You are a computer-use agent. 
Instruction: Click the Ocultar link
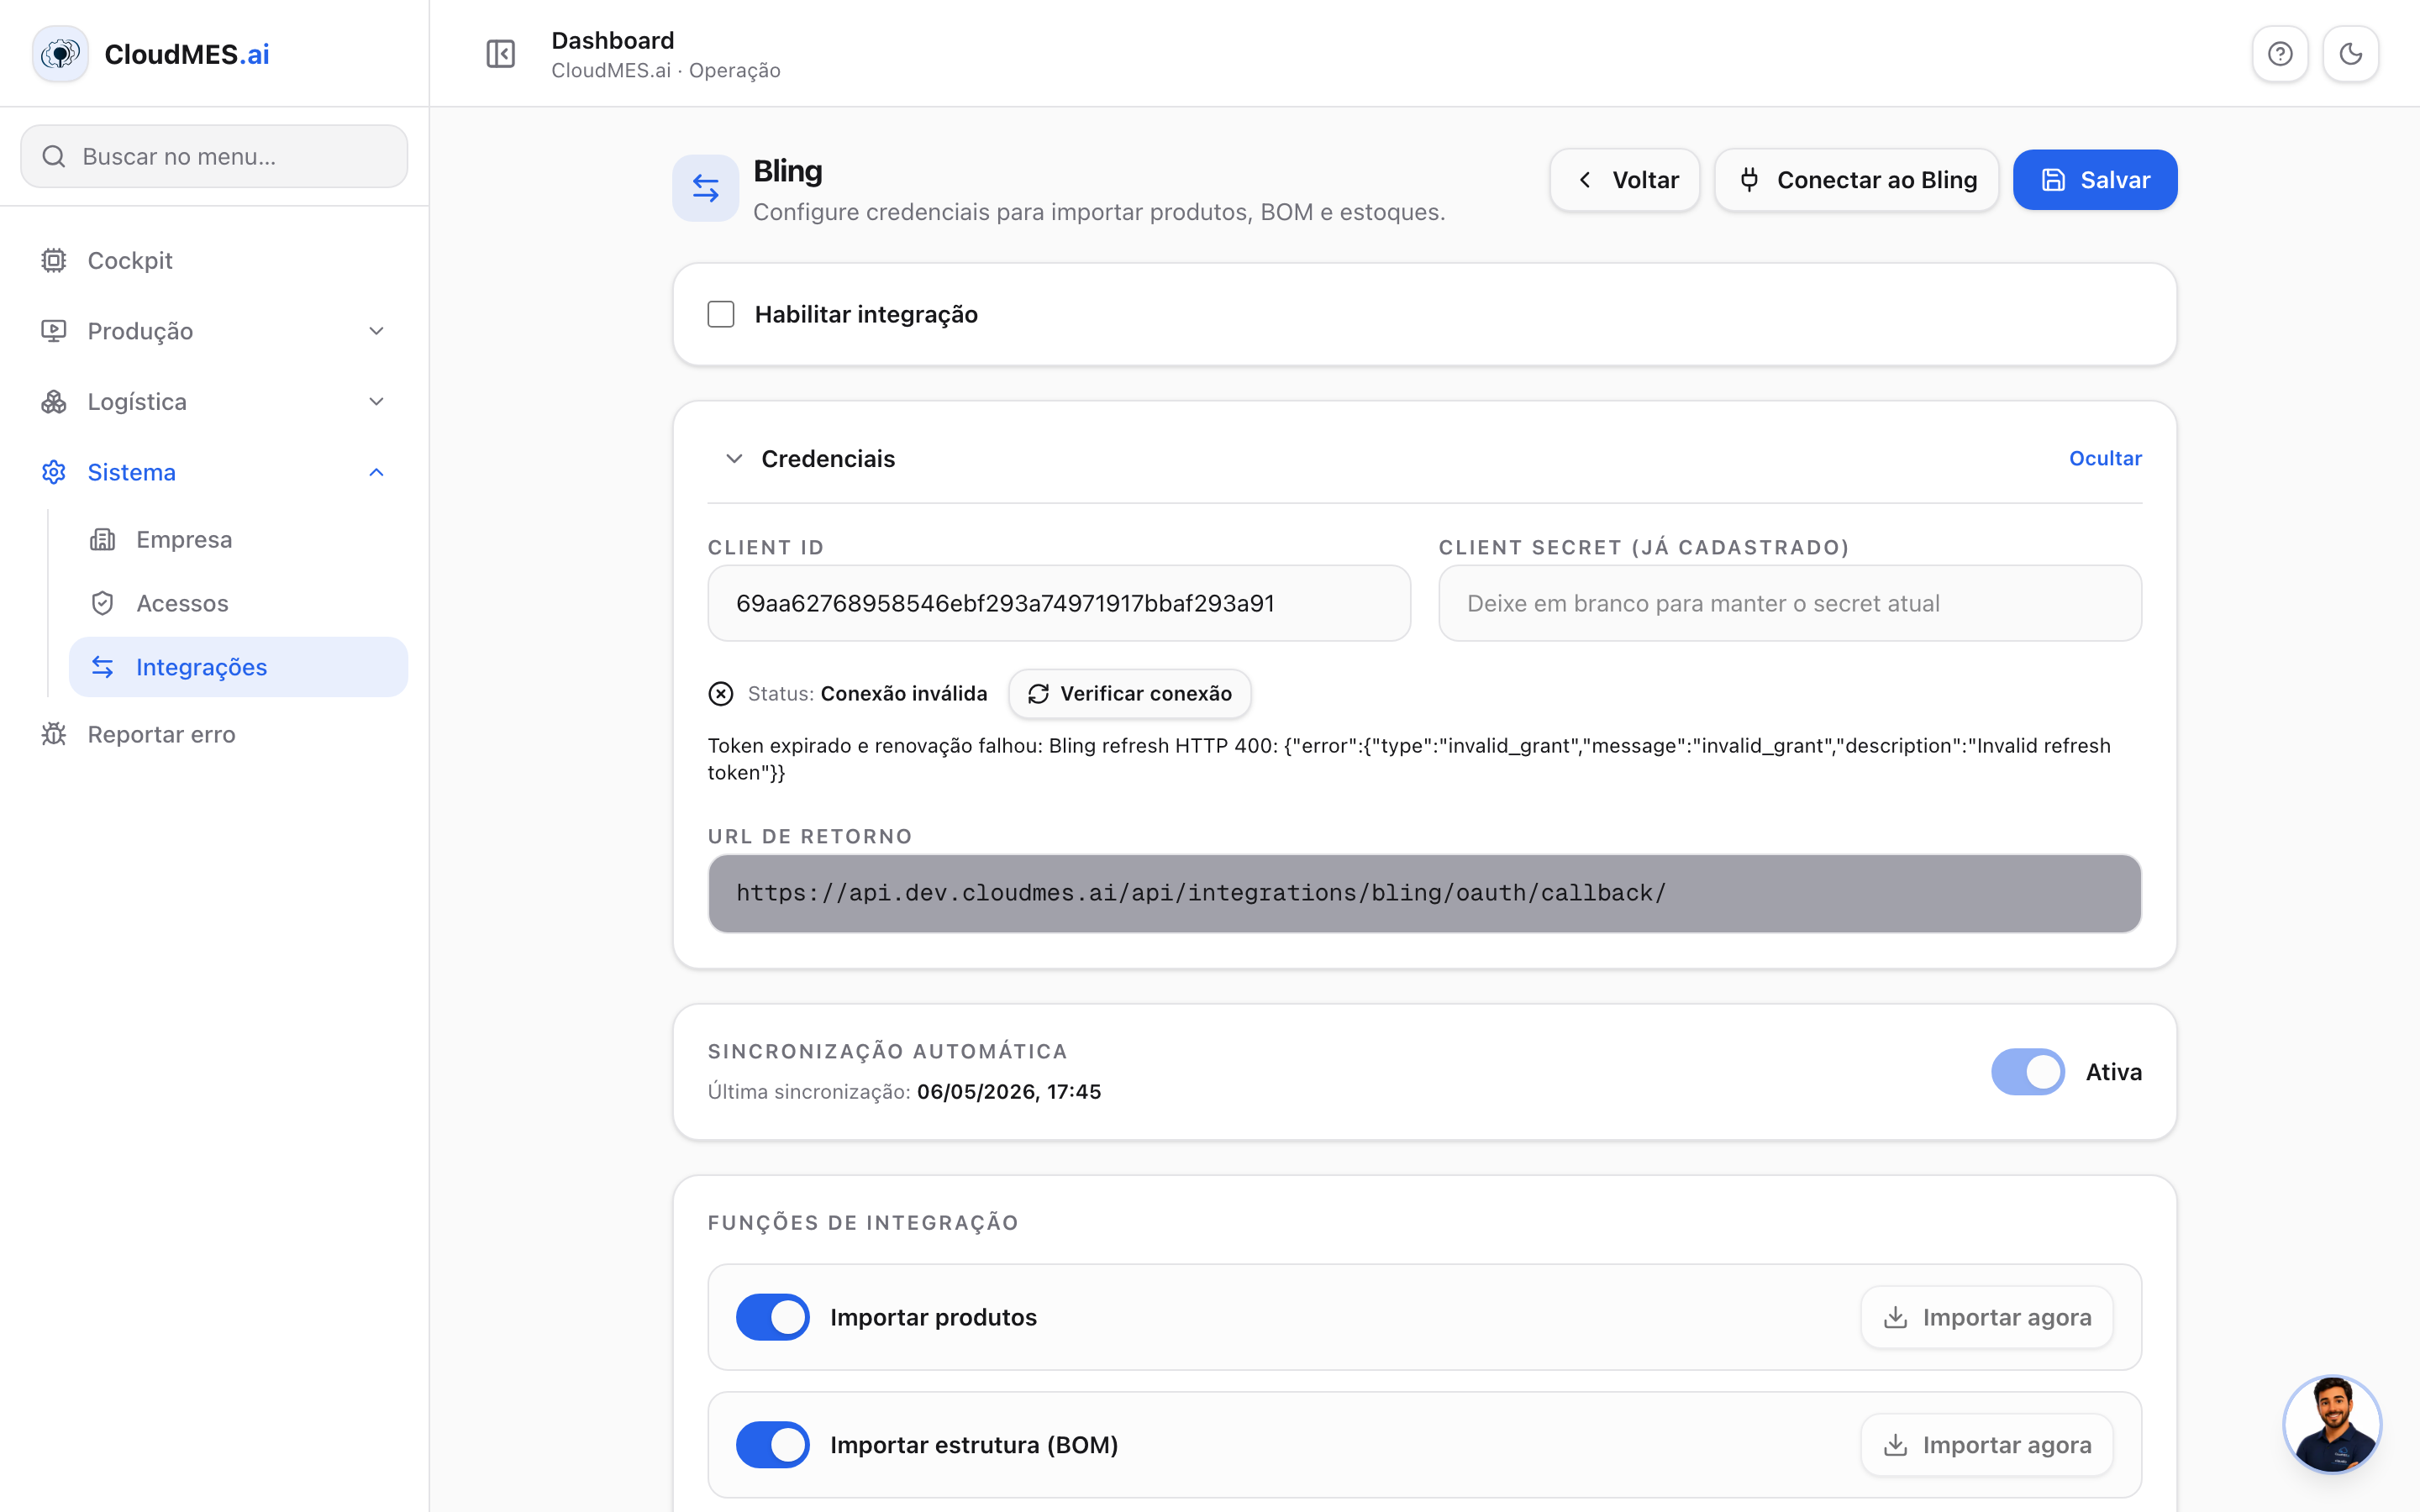[2105, 458]
